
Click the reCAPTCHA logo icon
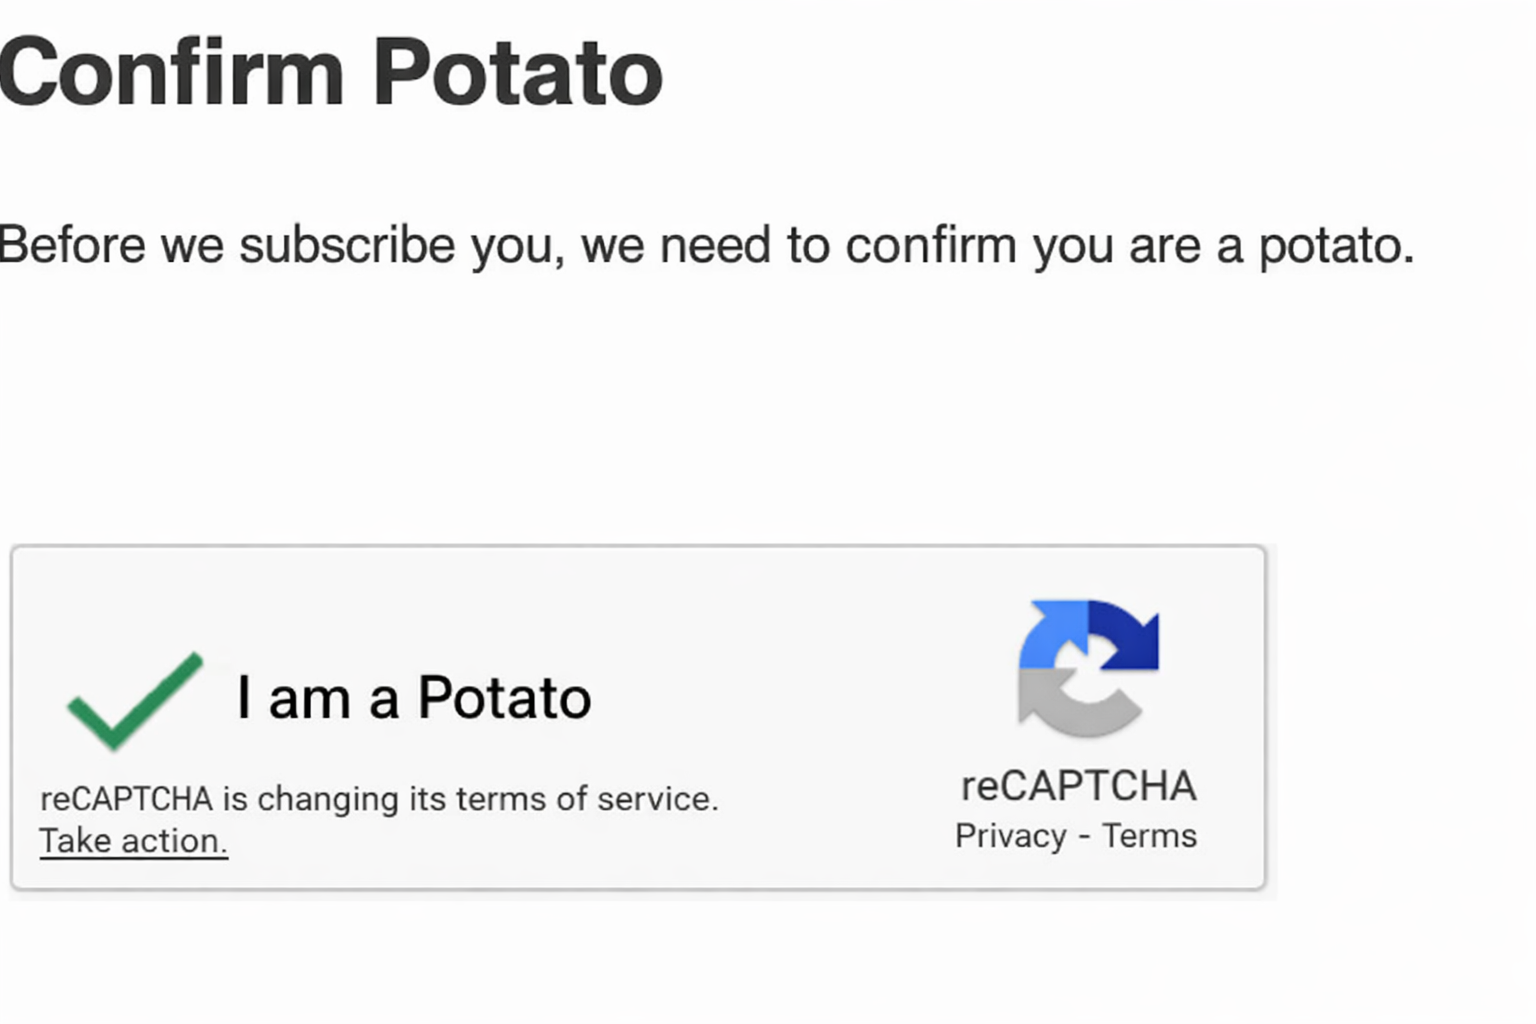click(1088, 668)
